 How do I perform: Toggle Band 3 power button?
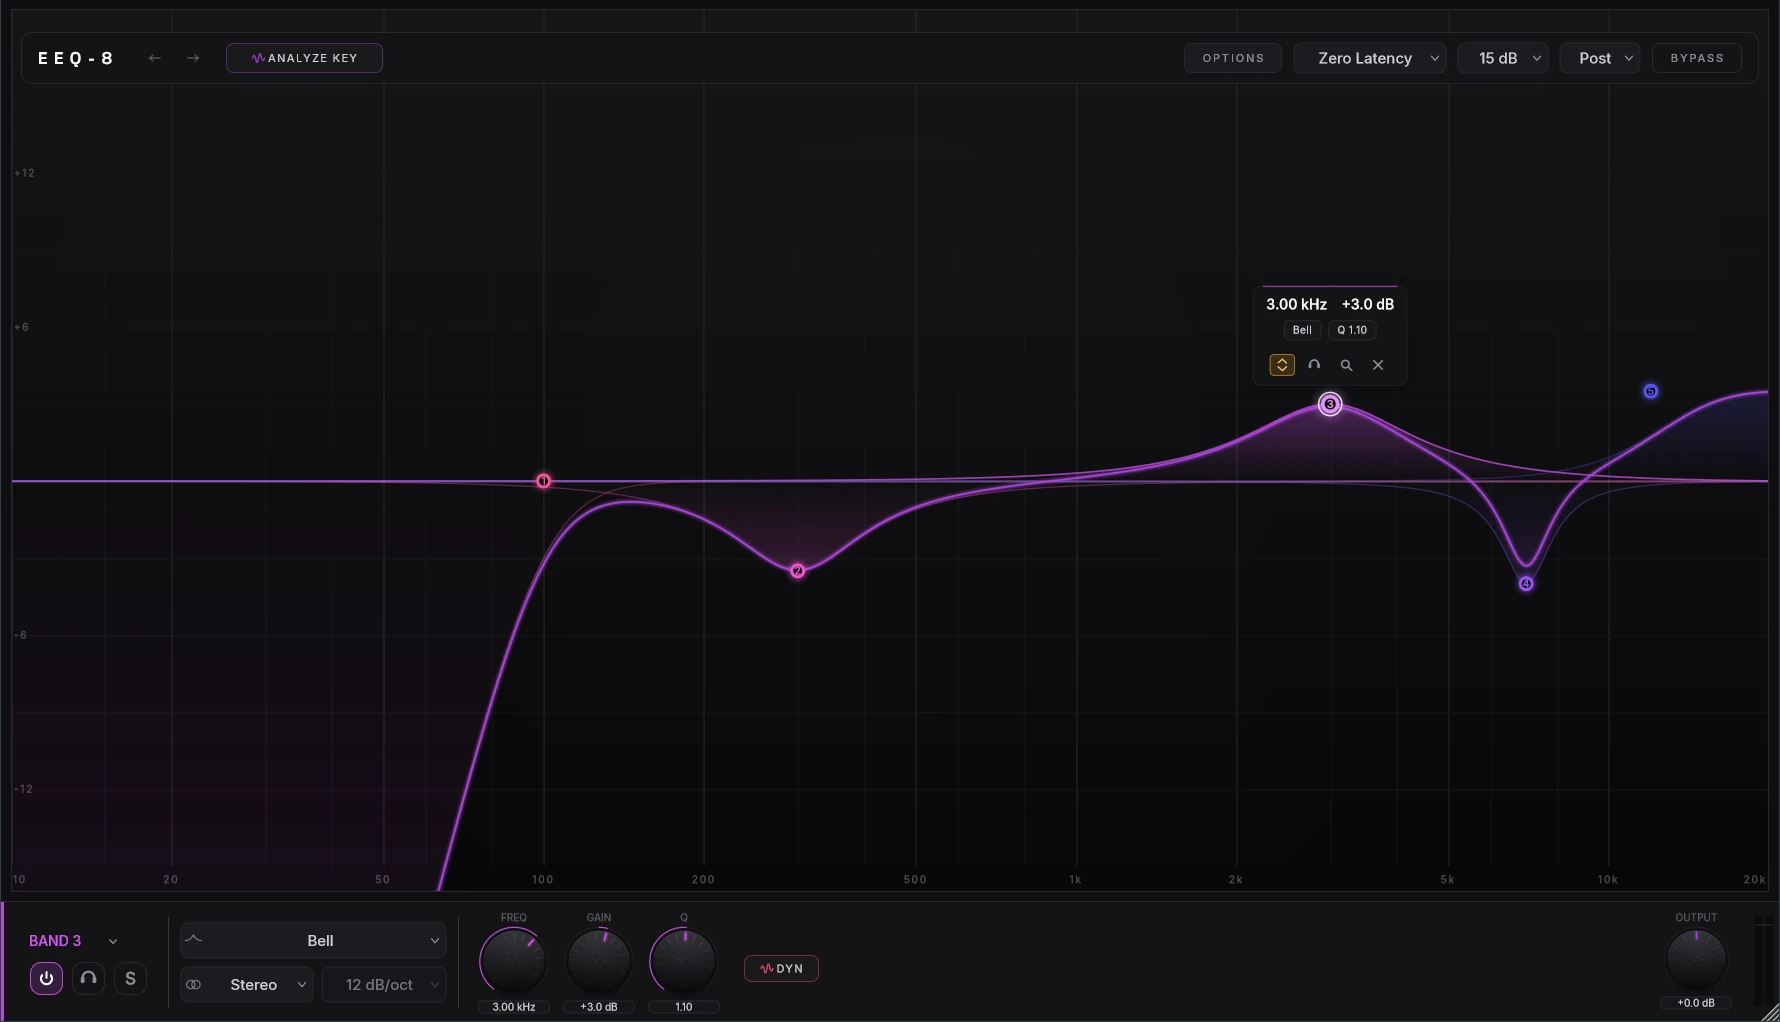pyautogui.click(x=46, y=978)
